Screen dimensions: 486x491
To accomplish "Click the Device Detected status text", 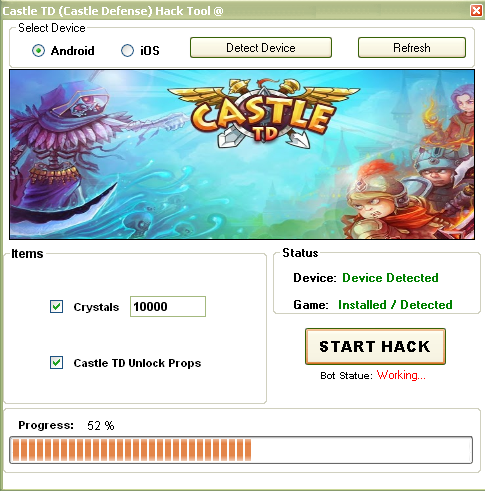I will coord(390,278).
